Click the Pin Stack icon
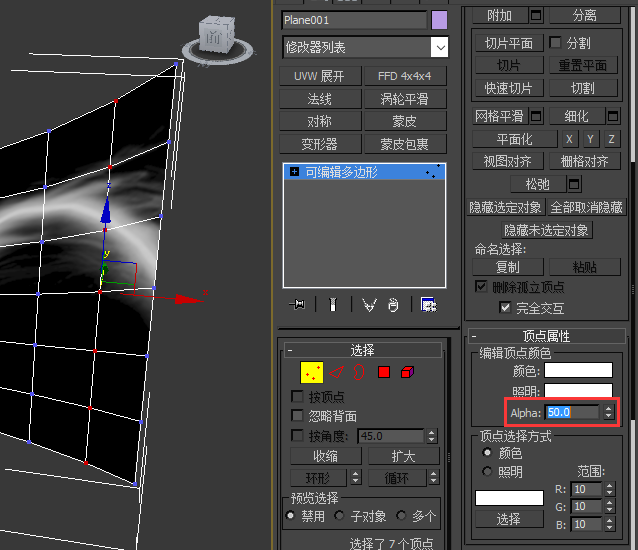Screen dimensions: 638x550 pyautogui.click(x=297, y=304)
